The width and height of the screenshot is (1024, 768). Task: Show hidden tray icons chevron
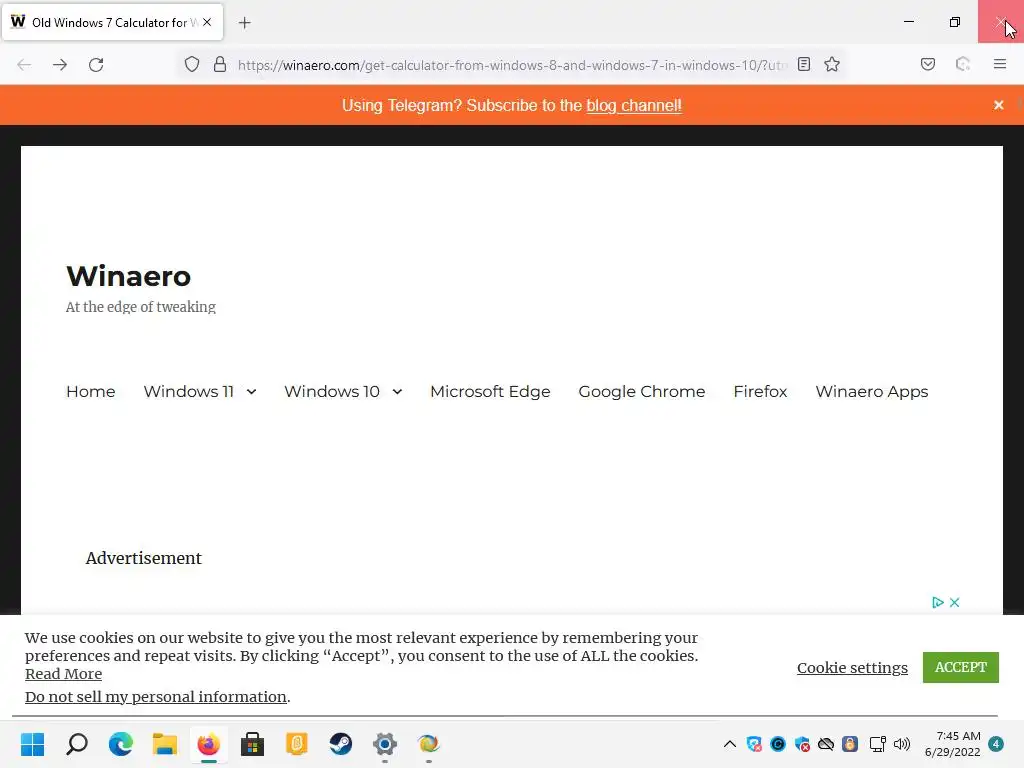pos(730,744)
